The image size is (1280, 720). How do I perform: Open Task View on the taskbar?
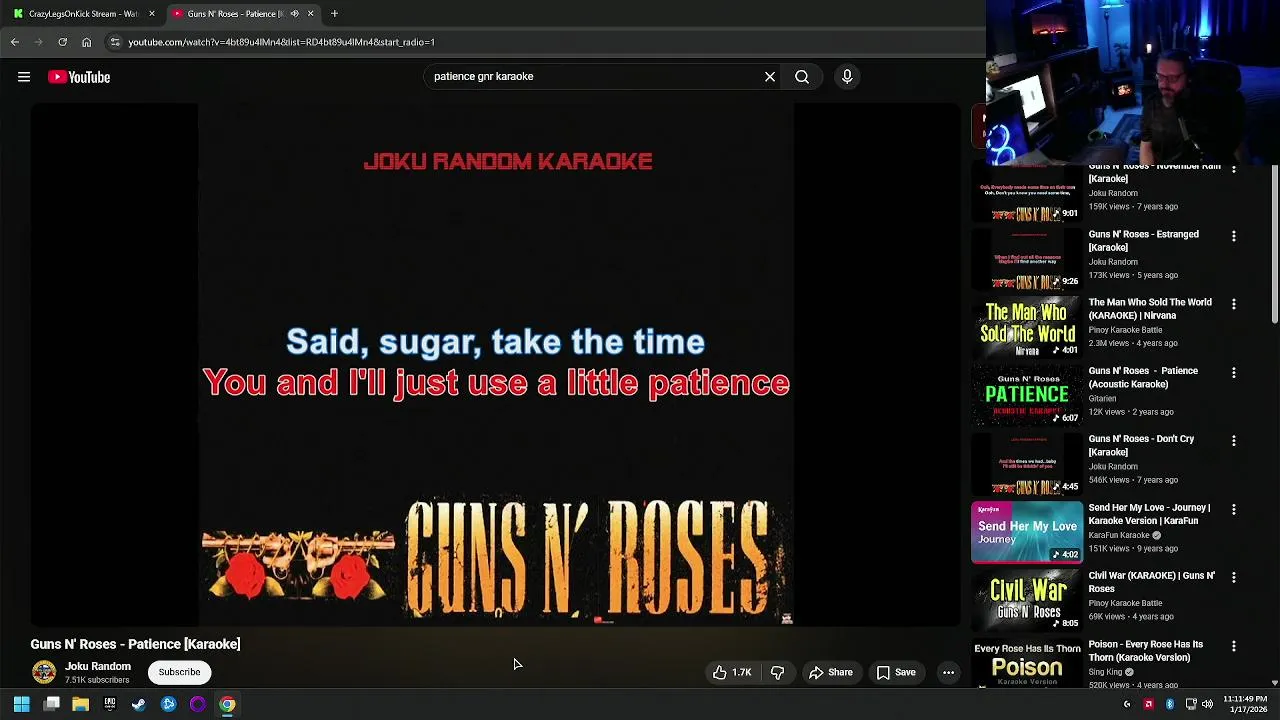tap(52, 705)
